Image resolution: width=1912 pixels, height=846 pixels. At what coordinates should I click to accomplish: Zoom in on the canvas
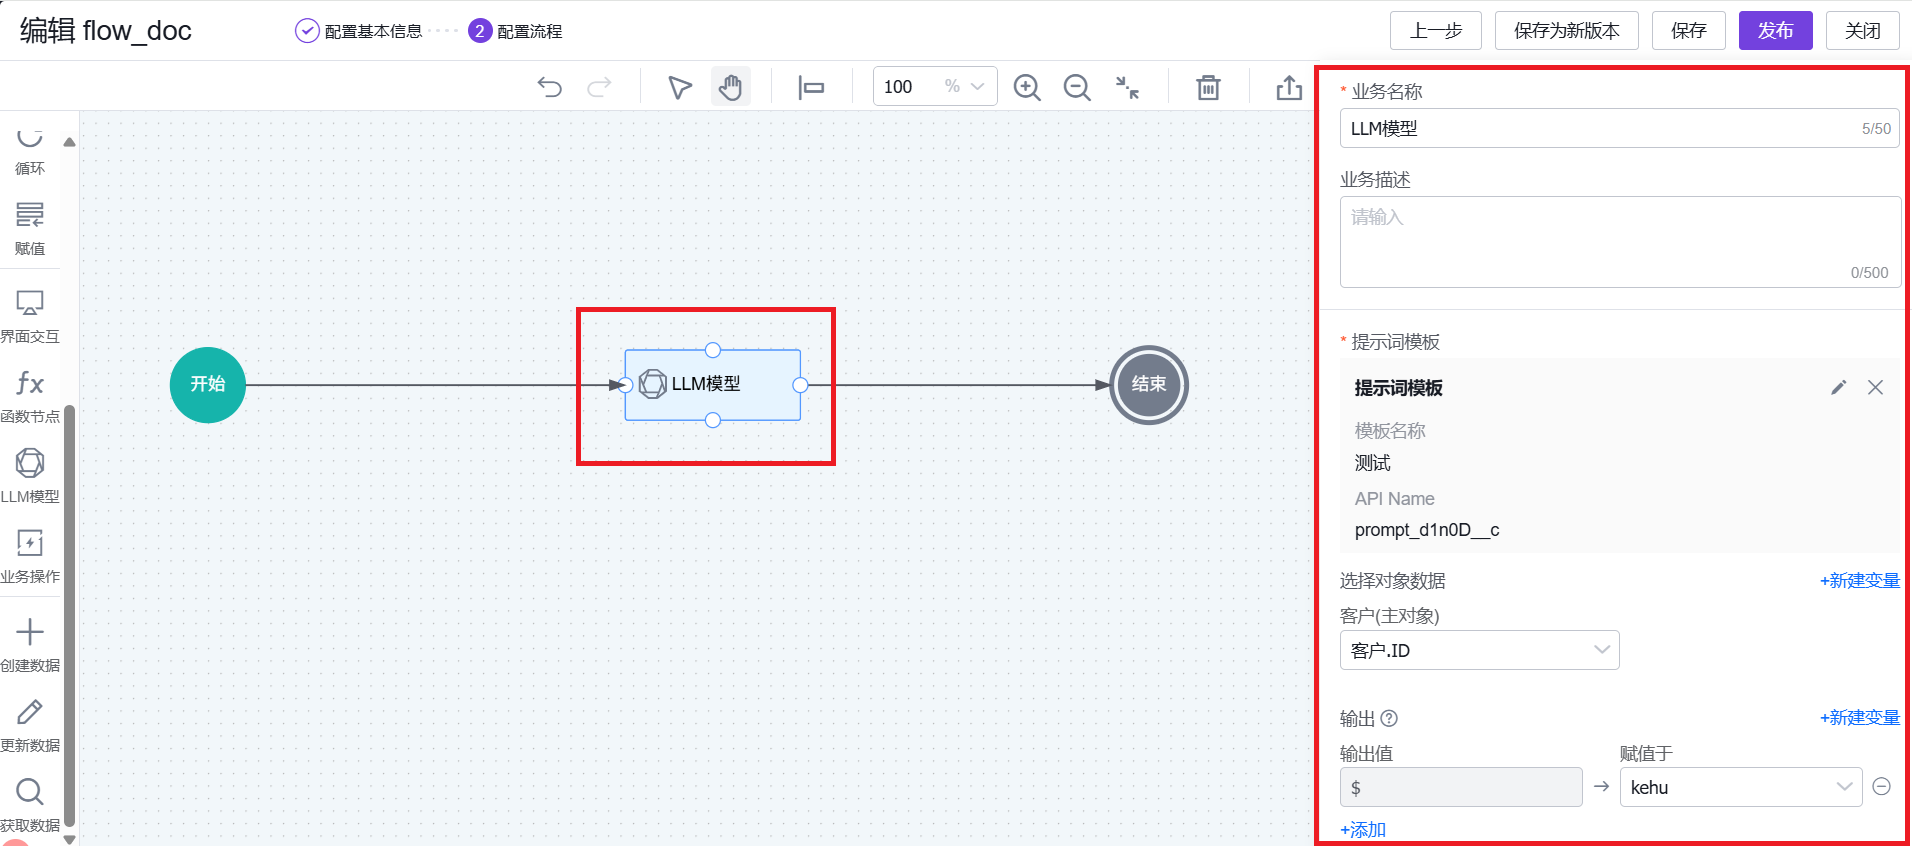click(x=1027, y=87)
